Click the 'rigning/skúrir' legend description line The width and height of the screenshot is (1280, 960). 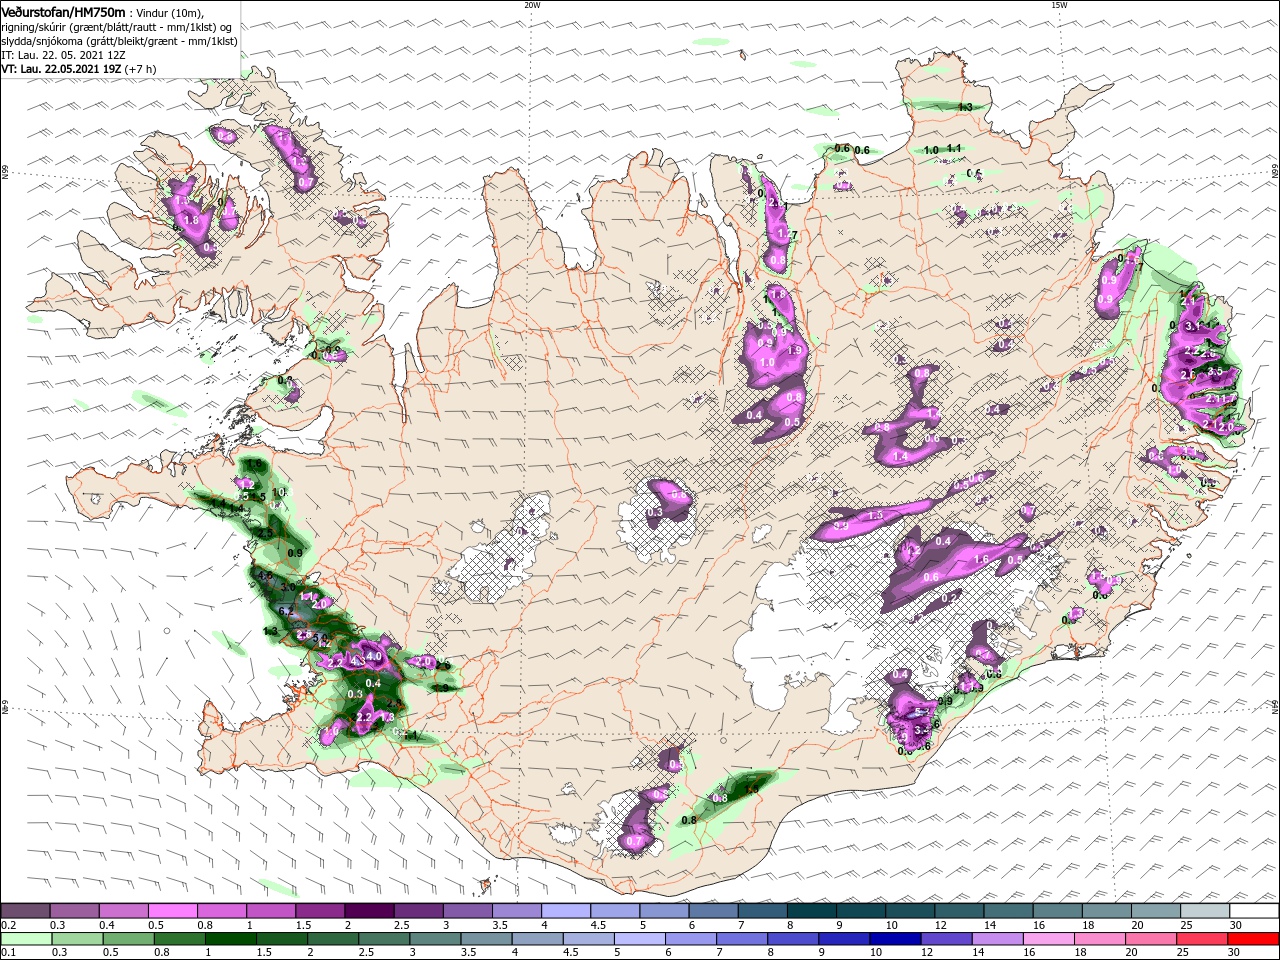point(115,27)
